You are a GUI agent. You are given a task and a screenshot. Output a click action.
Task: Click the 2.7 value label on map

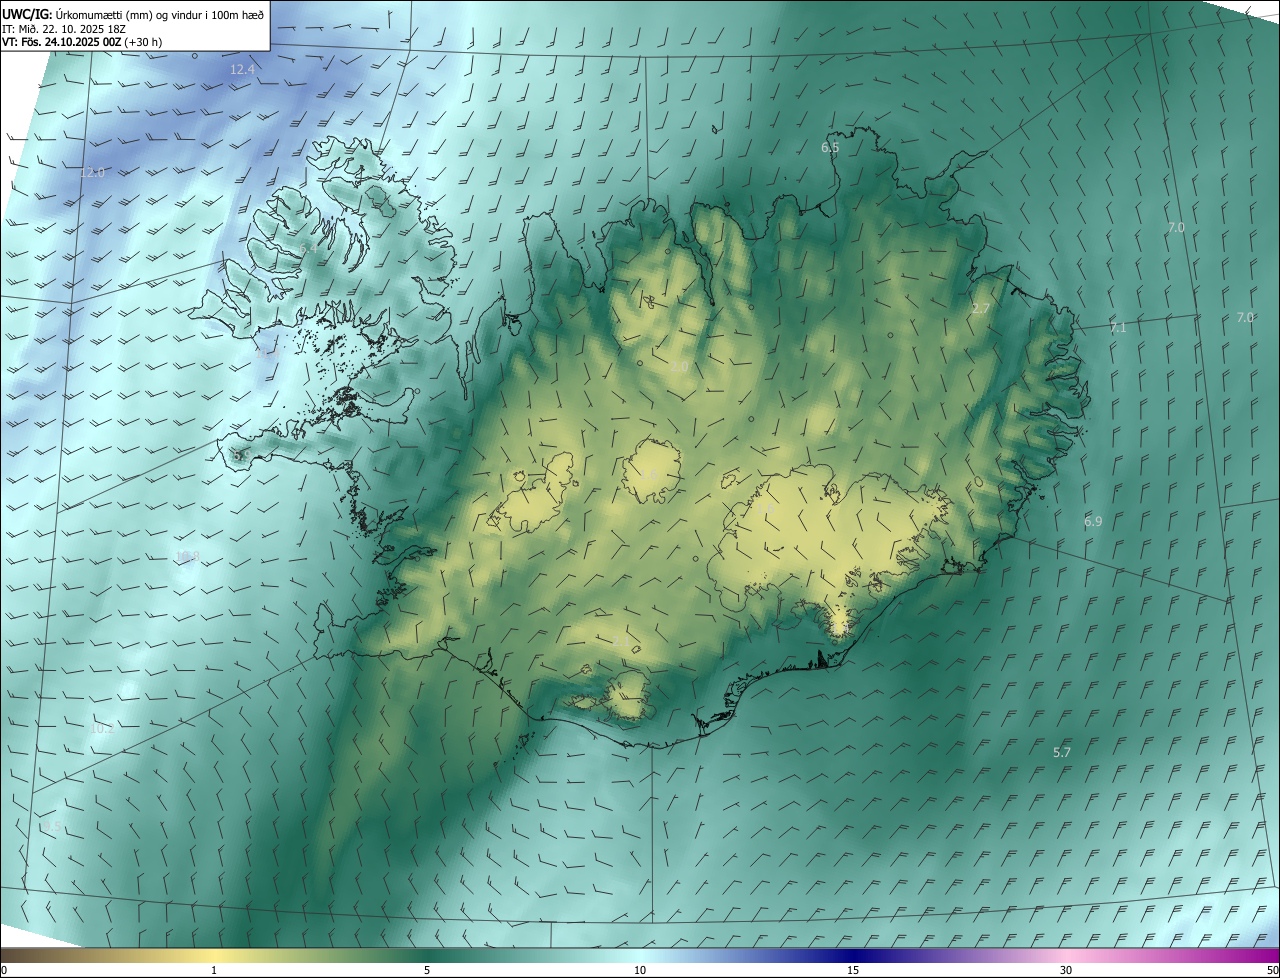980,309
